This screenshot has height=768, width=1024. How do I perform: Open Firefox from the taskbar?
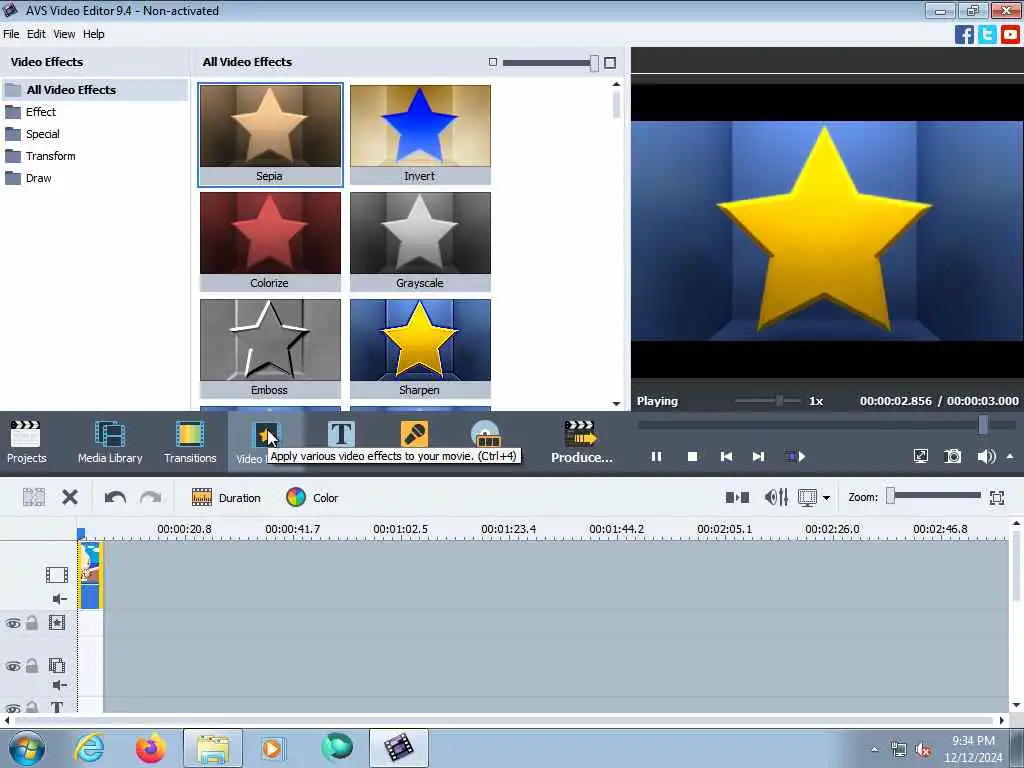151,748
